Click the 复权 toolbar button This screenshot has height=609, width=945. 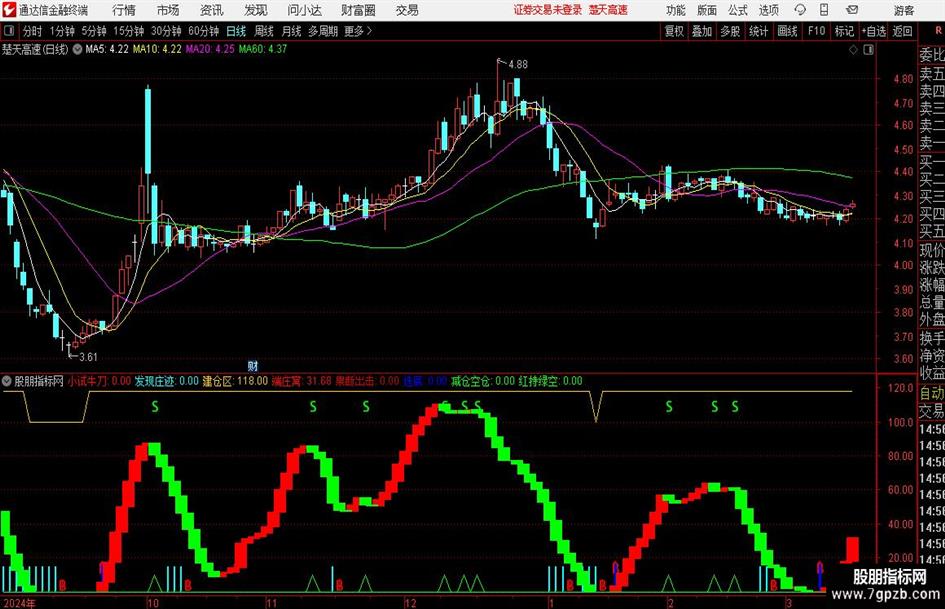[674, 31]
